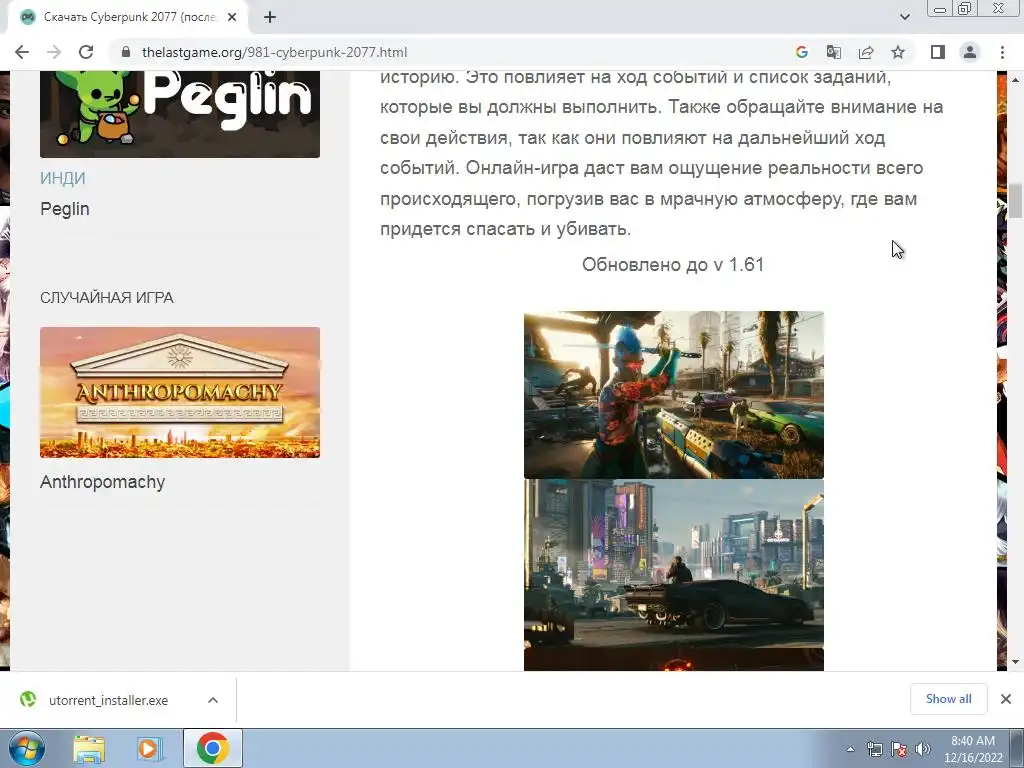Share this page icon

pyautogui.click(x=866, y=52)
